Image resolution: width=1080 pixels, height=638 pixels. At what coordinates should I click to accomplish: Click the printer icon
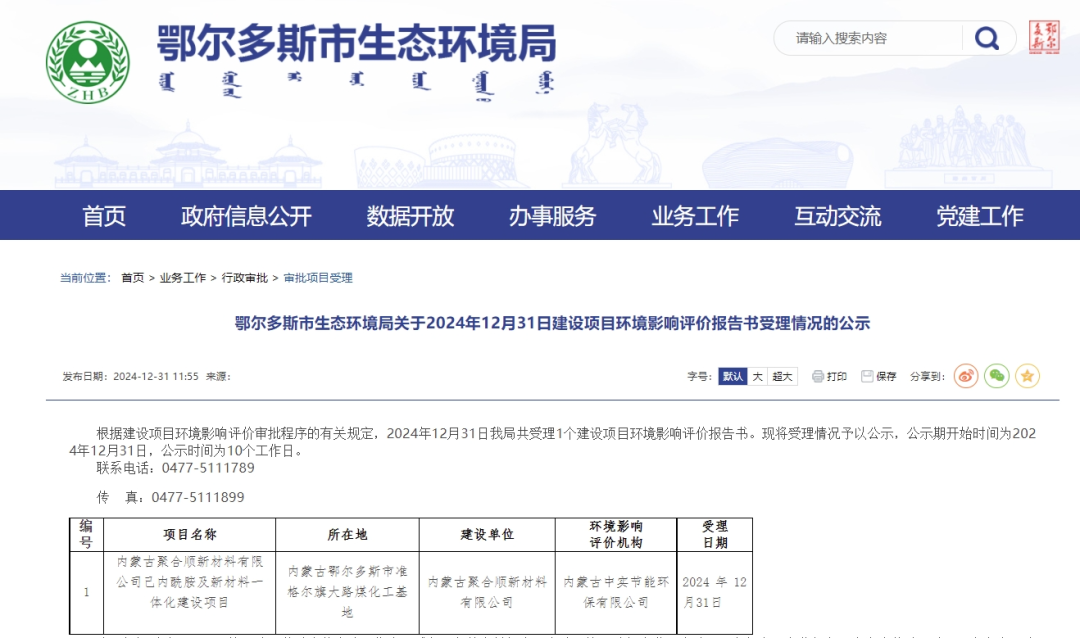[818, 377]
